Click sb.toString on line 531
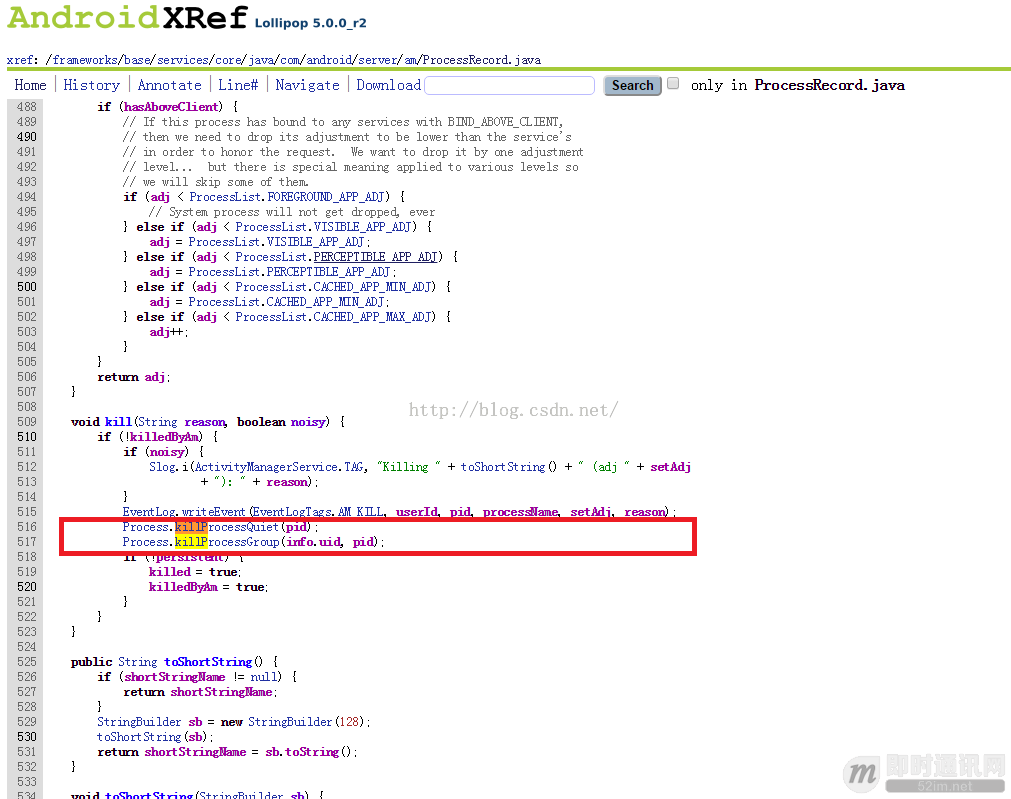Viewport: 1011px width, 799px height. (x=302, y=752)
